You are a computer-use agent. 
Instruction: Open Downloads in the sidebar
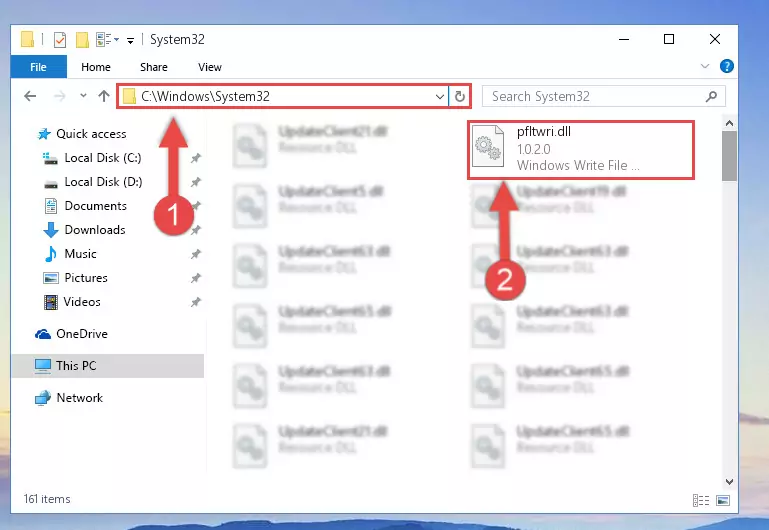click(95, 230)
